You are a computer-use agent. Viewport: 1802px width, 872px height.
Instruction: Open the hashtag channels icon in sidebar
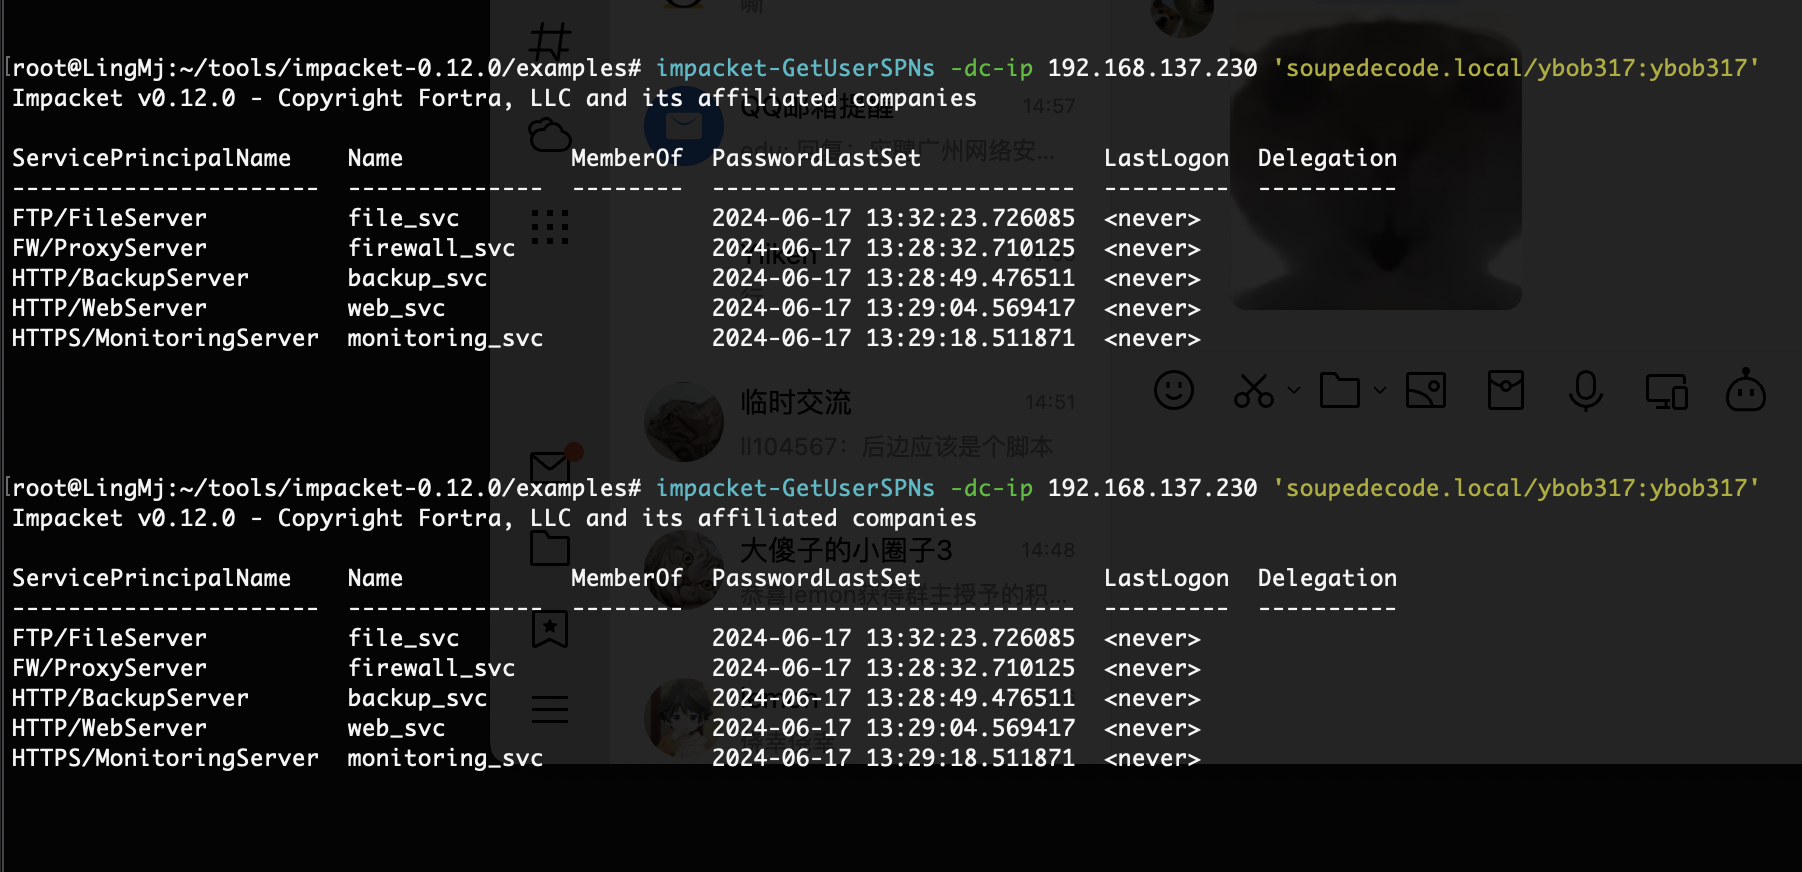(550, 42)
